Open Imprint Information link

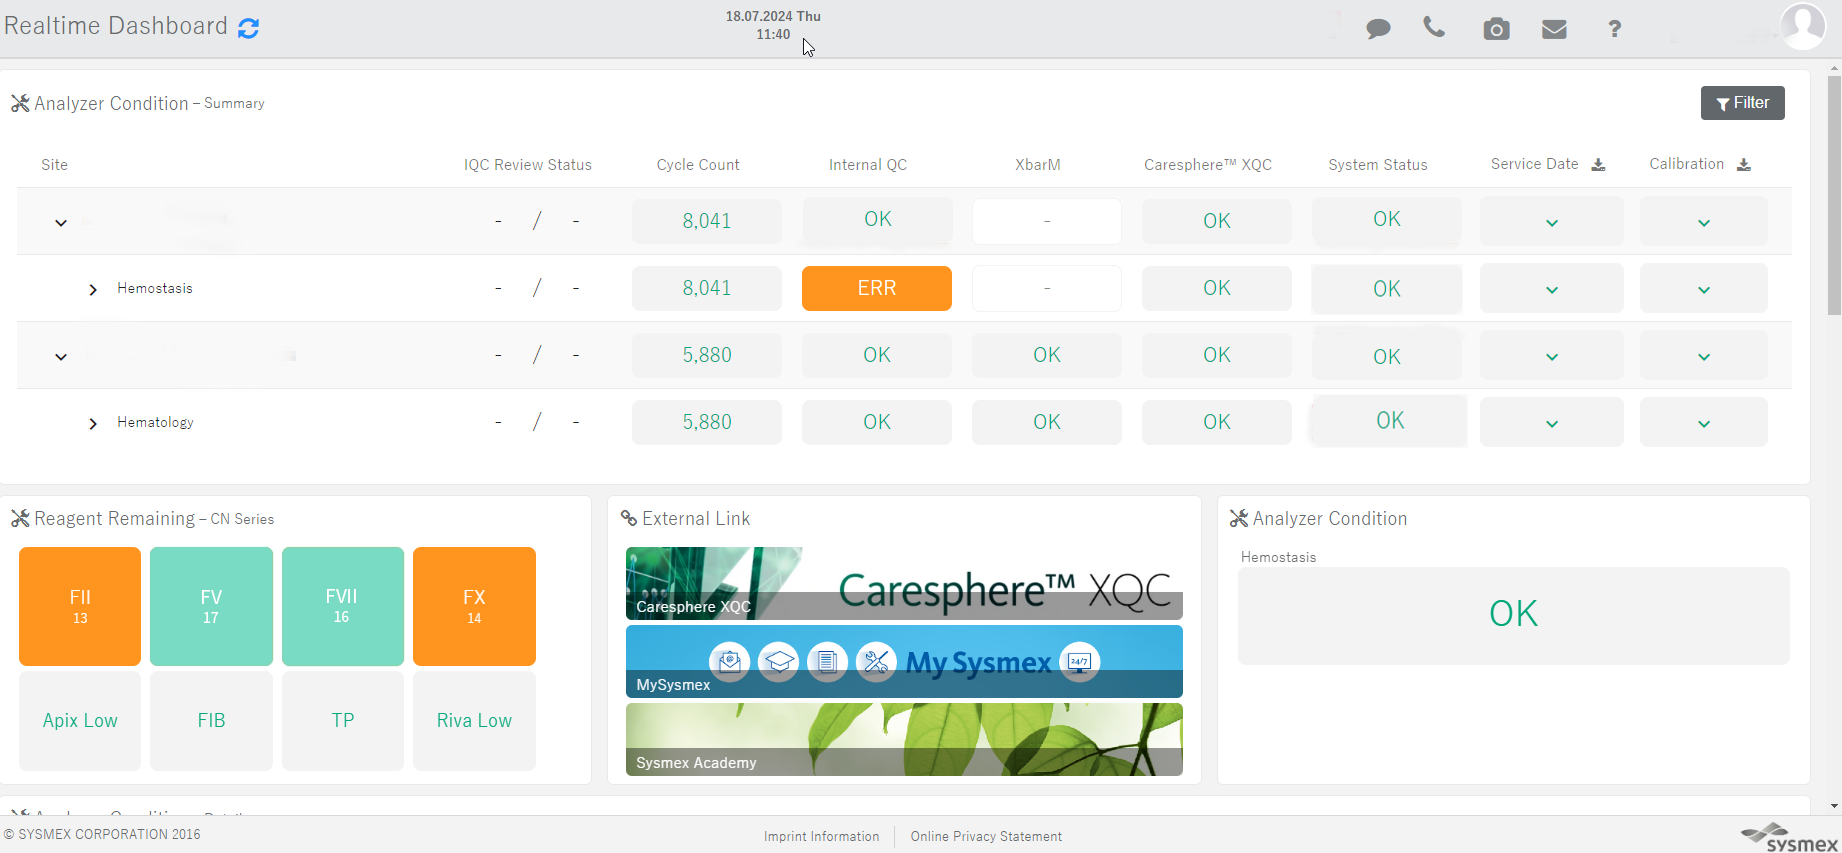[822, 837]
